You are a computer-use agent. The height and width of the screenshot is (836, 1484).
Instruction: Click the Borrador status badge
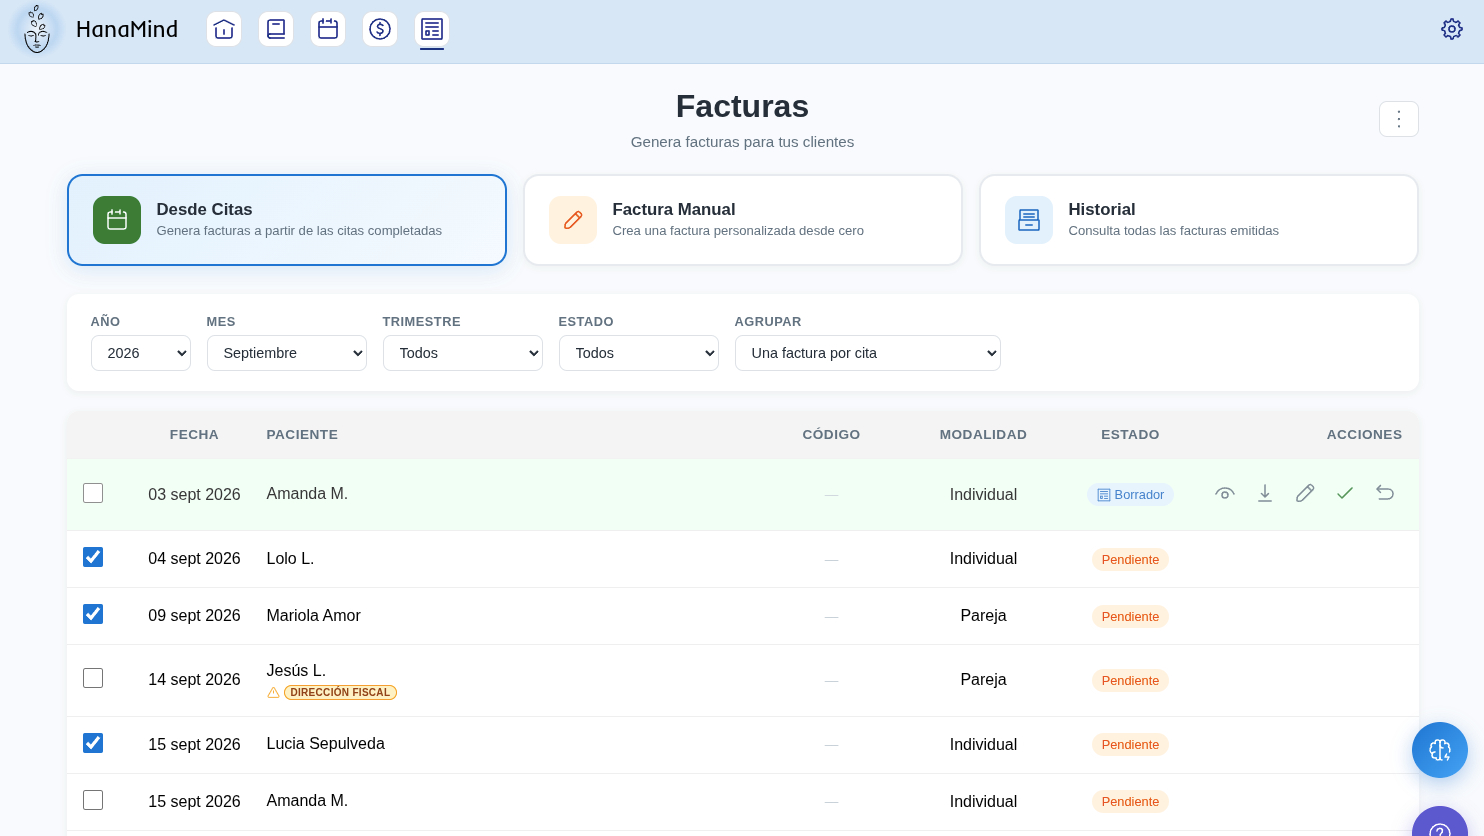[x=1130, y=495]
